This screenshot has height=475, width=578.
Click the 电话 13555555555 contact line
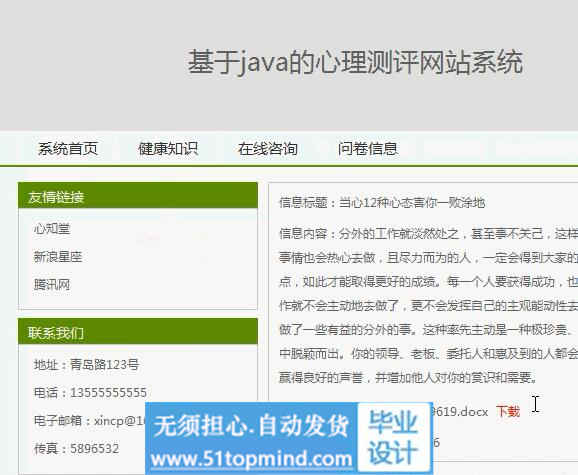click(x=90, y=392)
